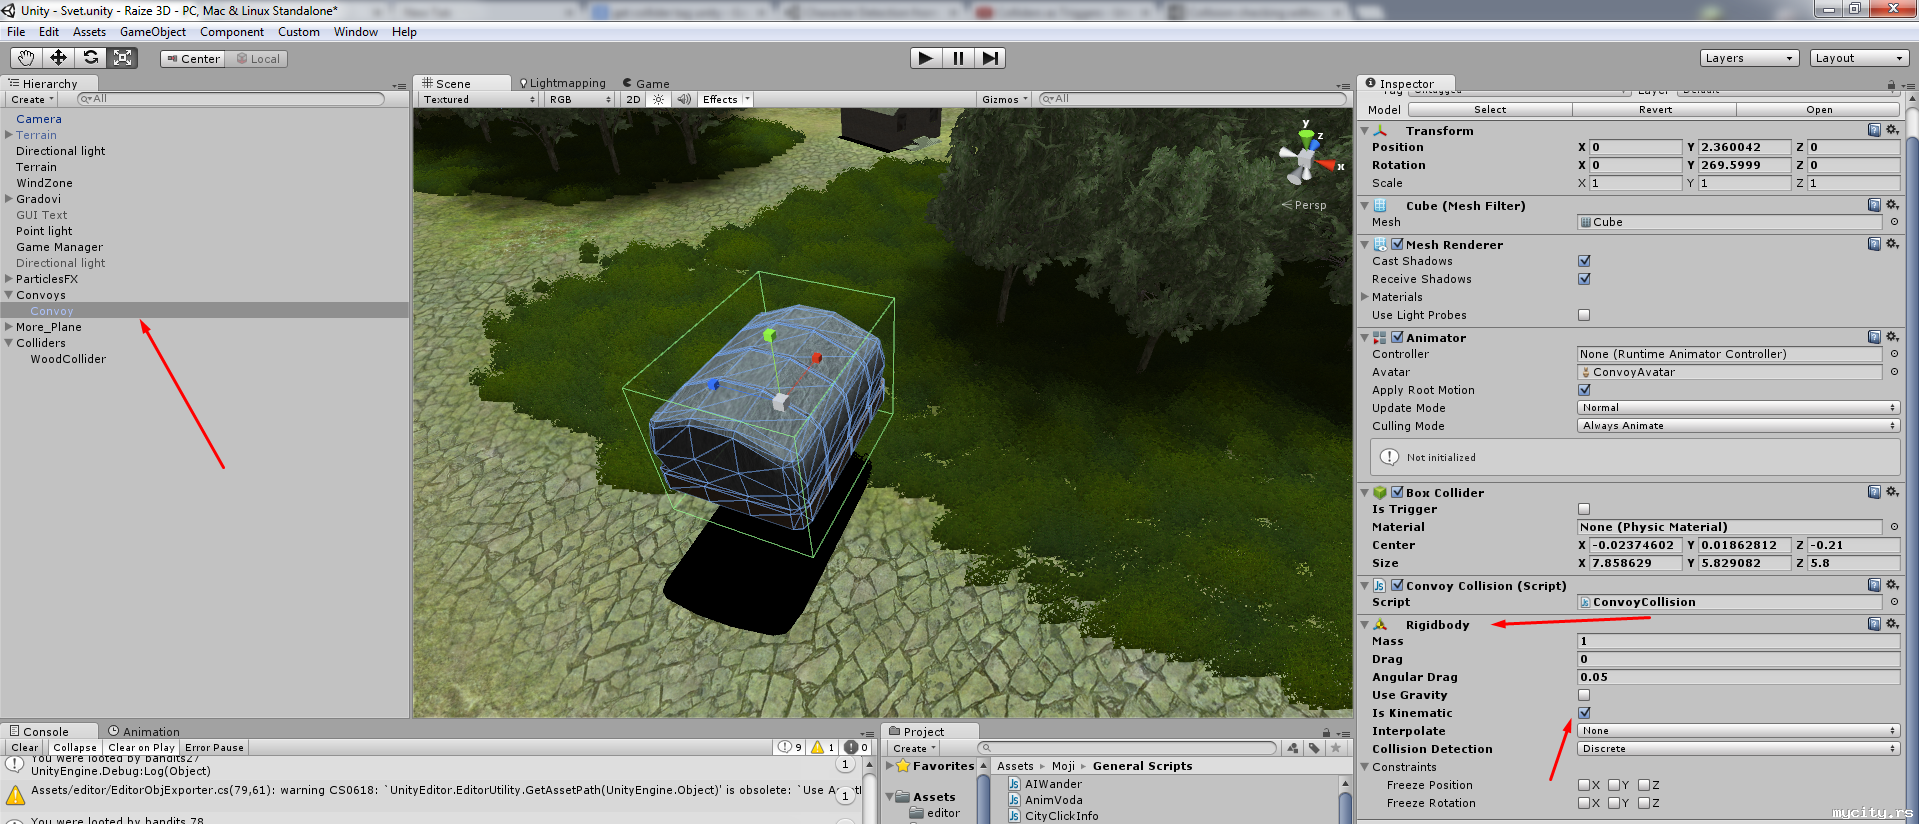The width and height of the screenshot is (1919, 824).
Task: Enable Box Collider Is Trigger checkbox
Action: [x=1584, y=509]
